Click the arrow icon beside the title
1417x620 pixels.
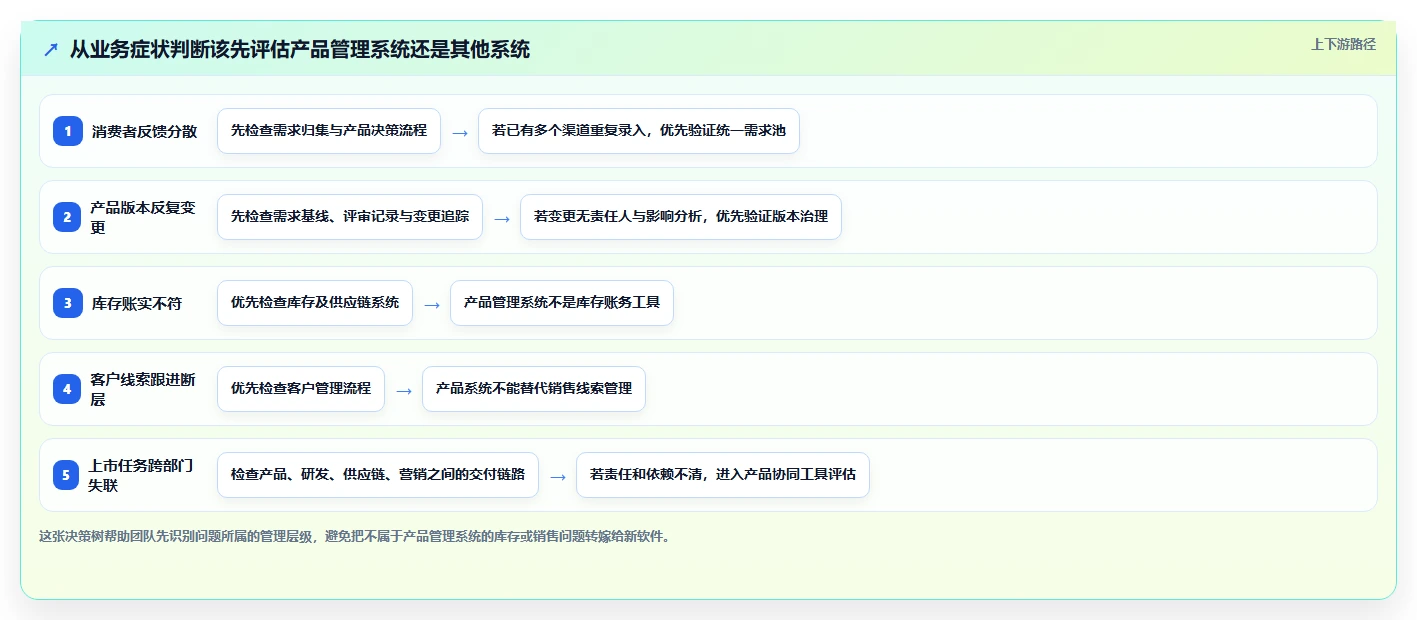coord(51,49)
